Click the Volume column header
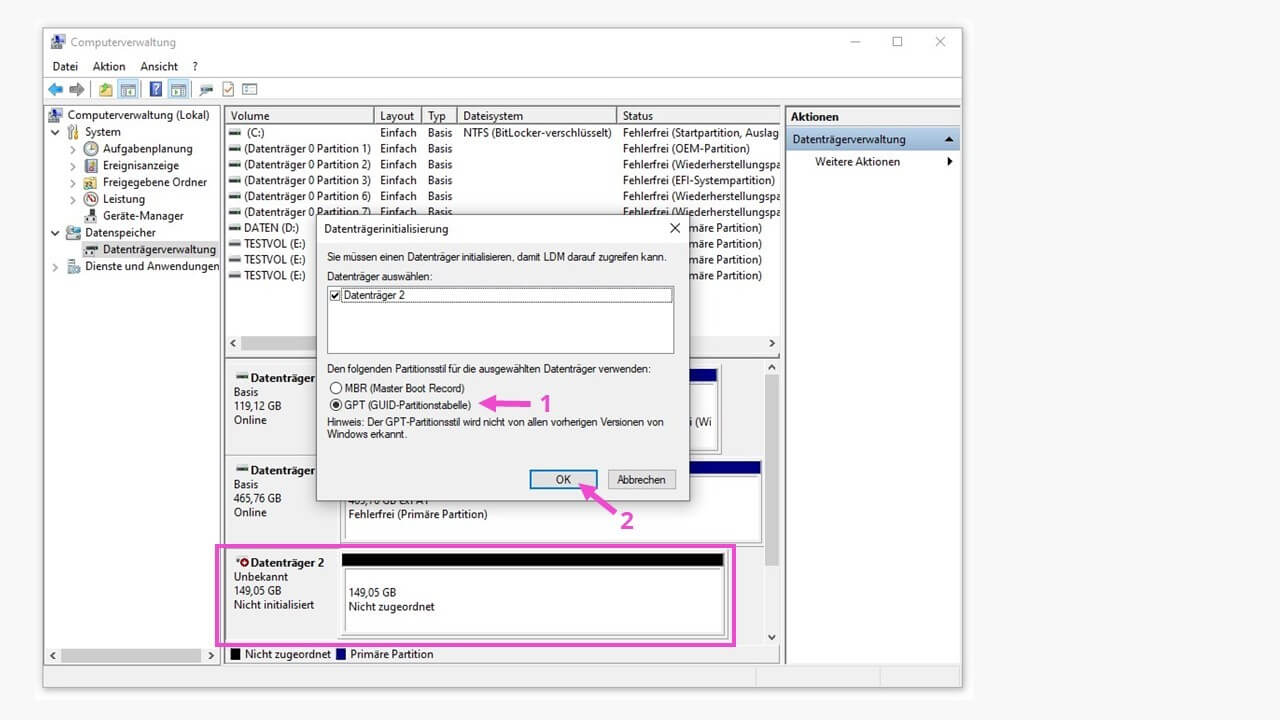Viewport: 1280px width, 720px height. tap(300, 116)
